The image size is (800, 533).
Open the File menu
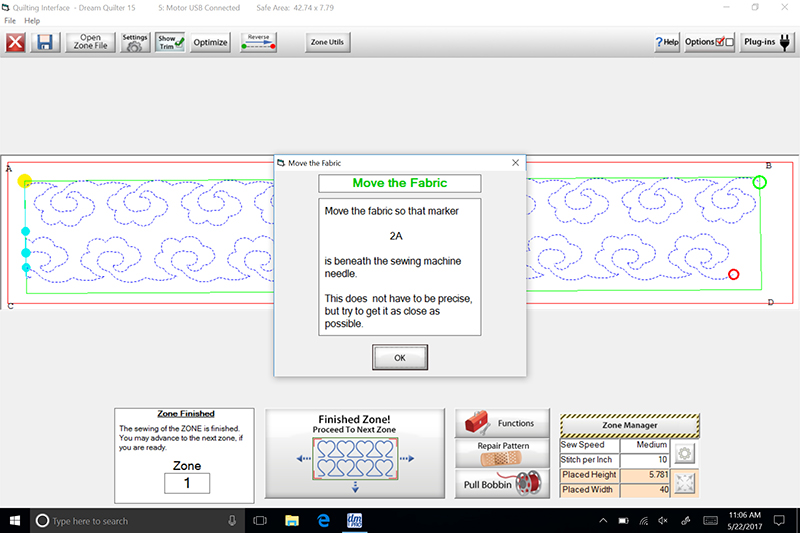coord(10,20)
